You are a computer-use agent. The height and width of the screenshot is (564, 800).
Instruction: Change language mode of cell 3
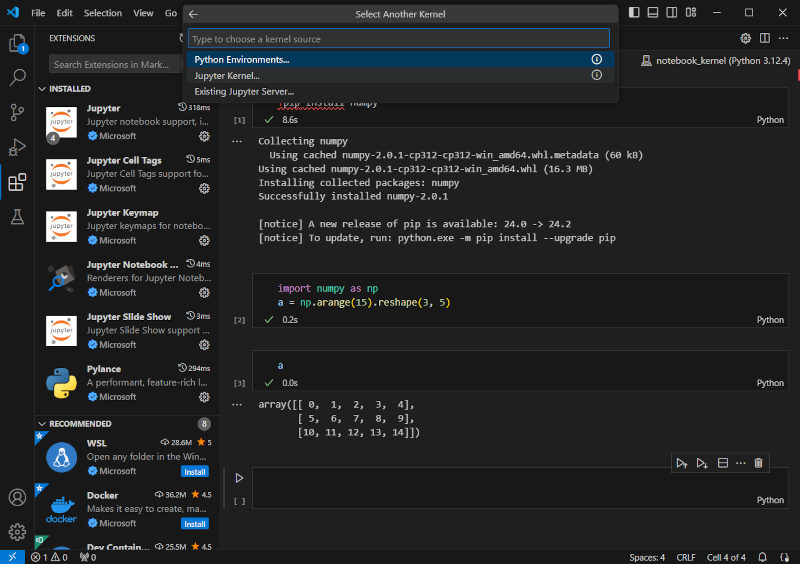(770, 383)
